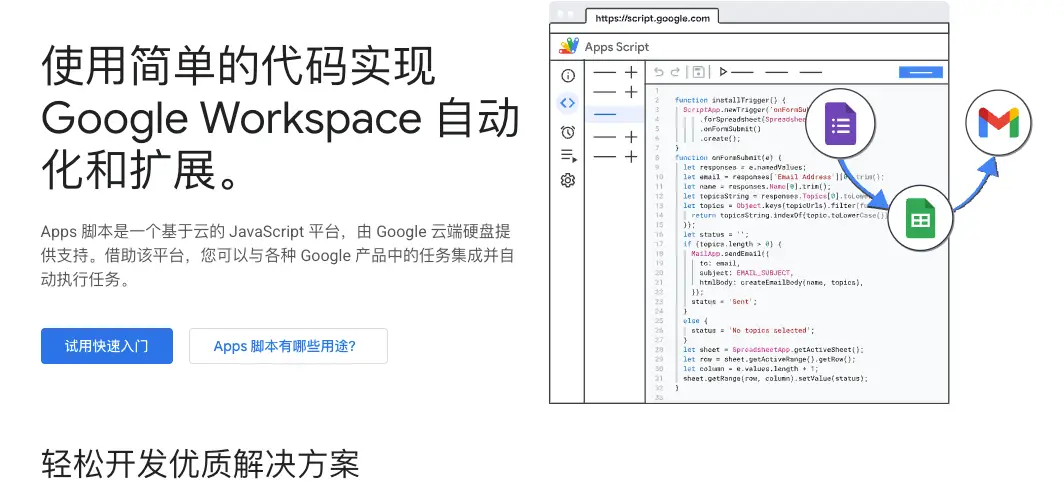The height and width of the screenshot is (484, 1064).
Task: Click the save floppy disk icon
Action: [698, 72]
